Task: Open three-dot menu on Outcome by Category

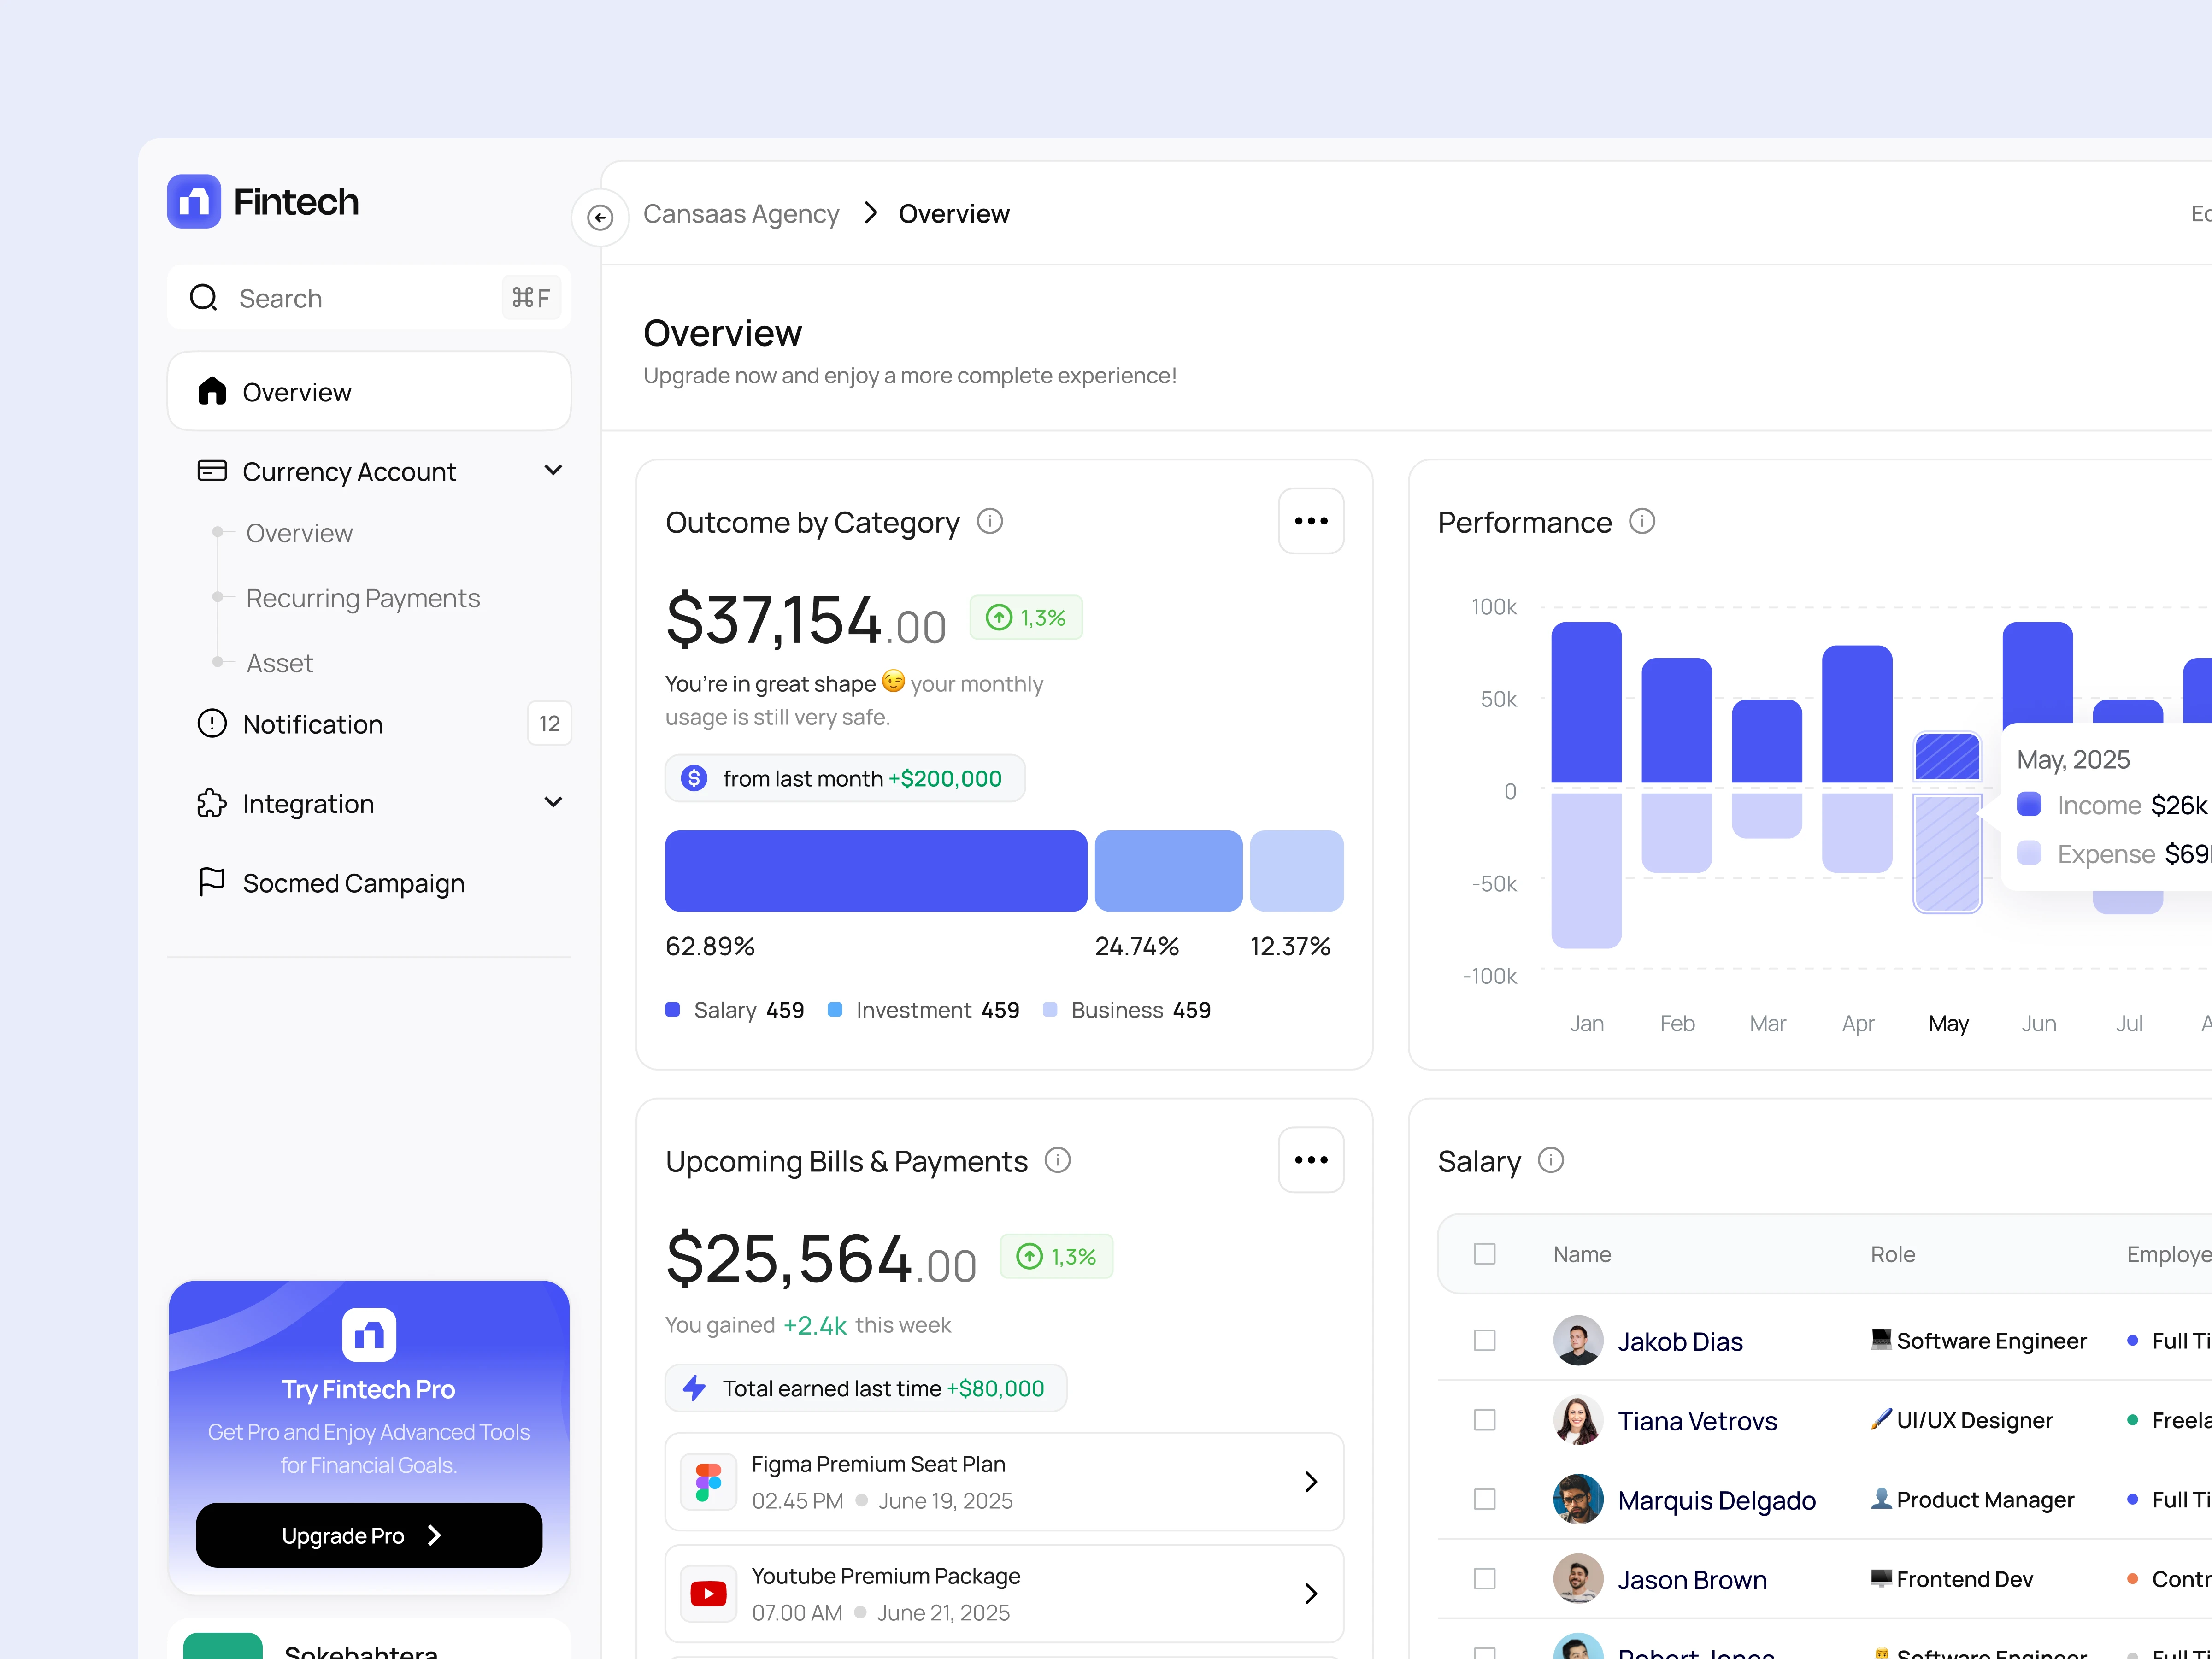Action: [x=1310, y=521]
